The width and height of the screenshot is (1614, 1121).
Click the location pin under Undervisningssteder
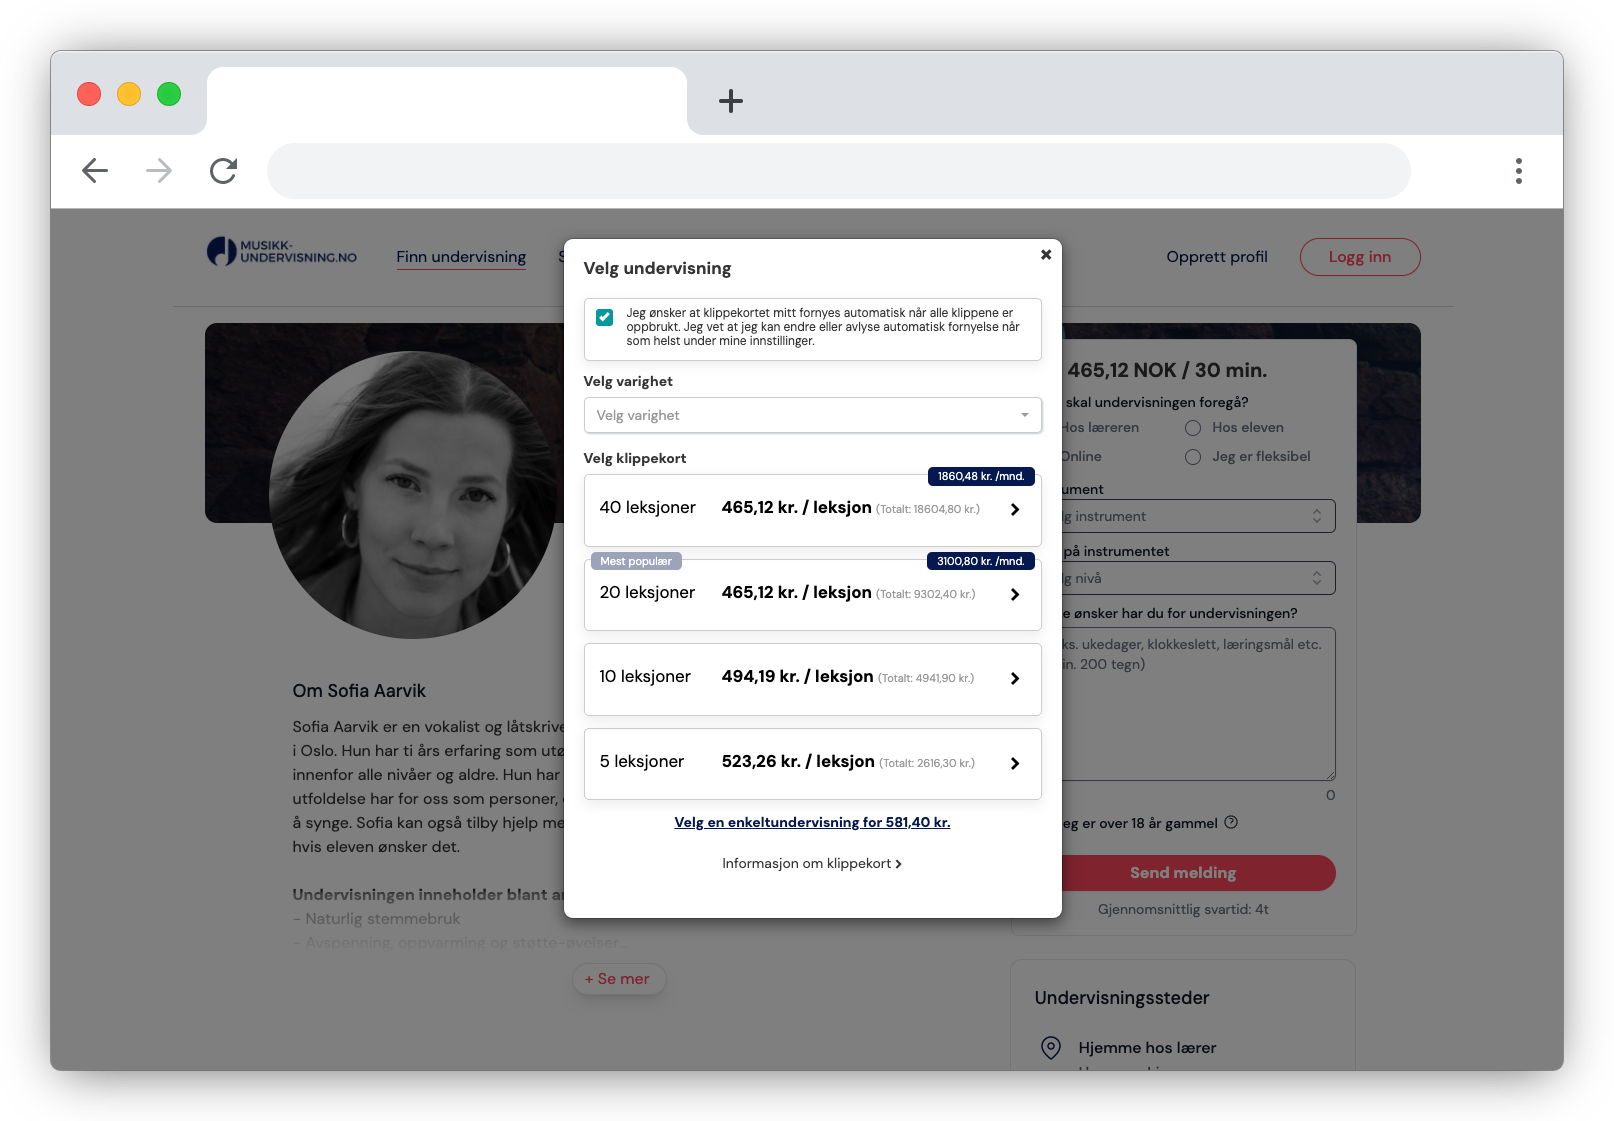[x=1049, y=1047]
